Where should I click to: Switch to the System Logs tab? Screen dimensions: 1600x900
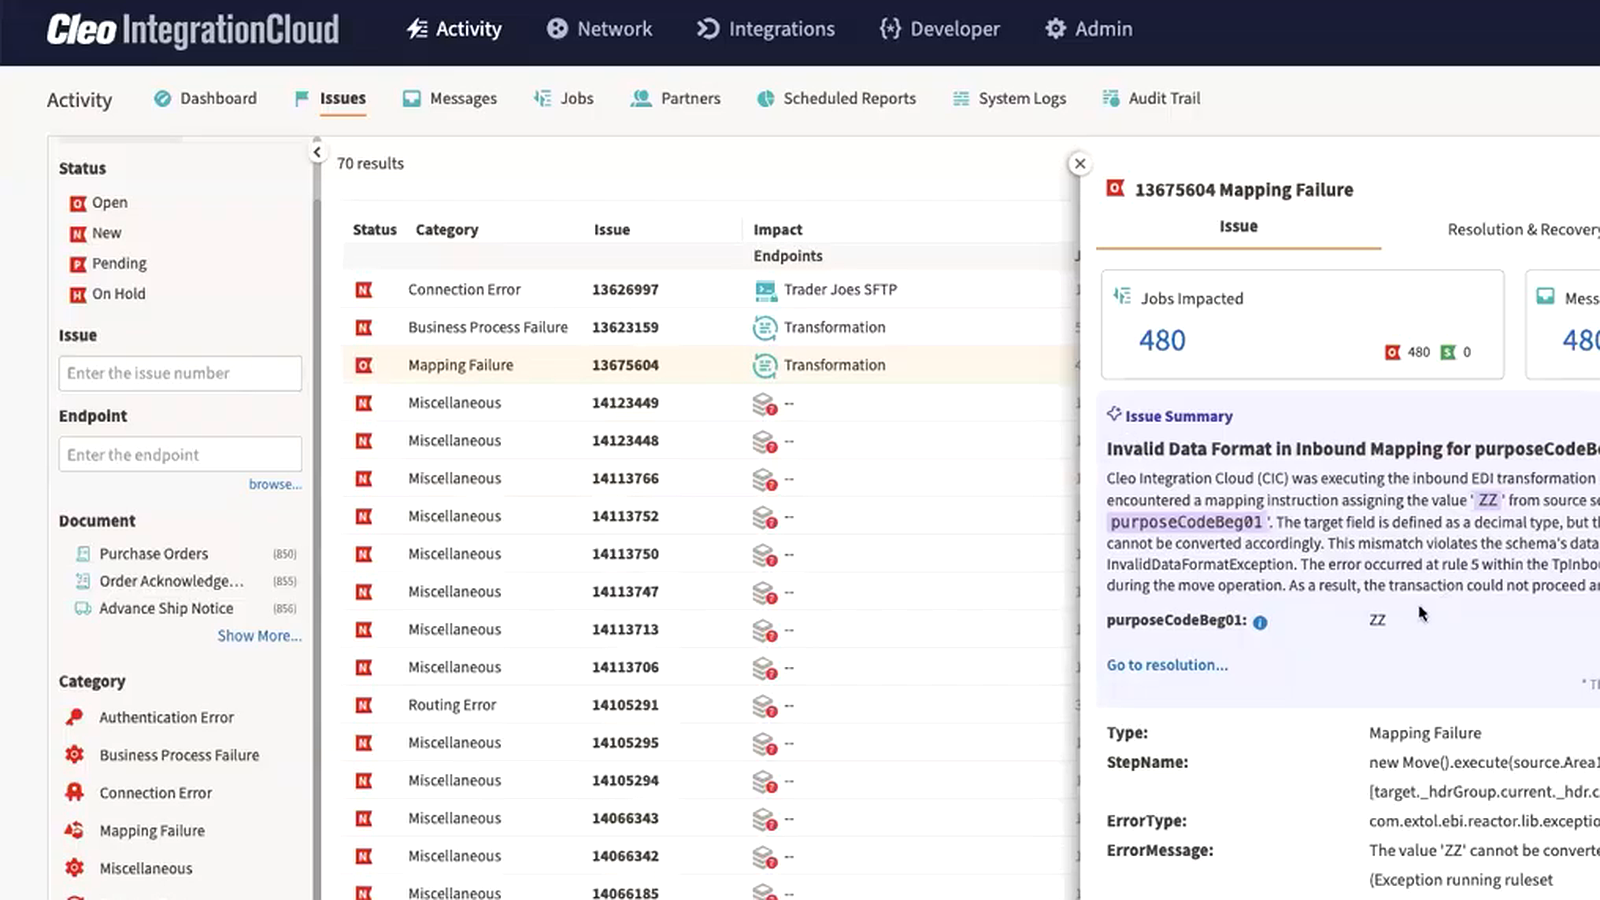coord(1009,98)
